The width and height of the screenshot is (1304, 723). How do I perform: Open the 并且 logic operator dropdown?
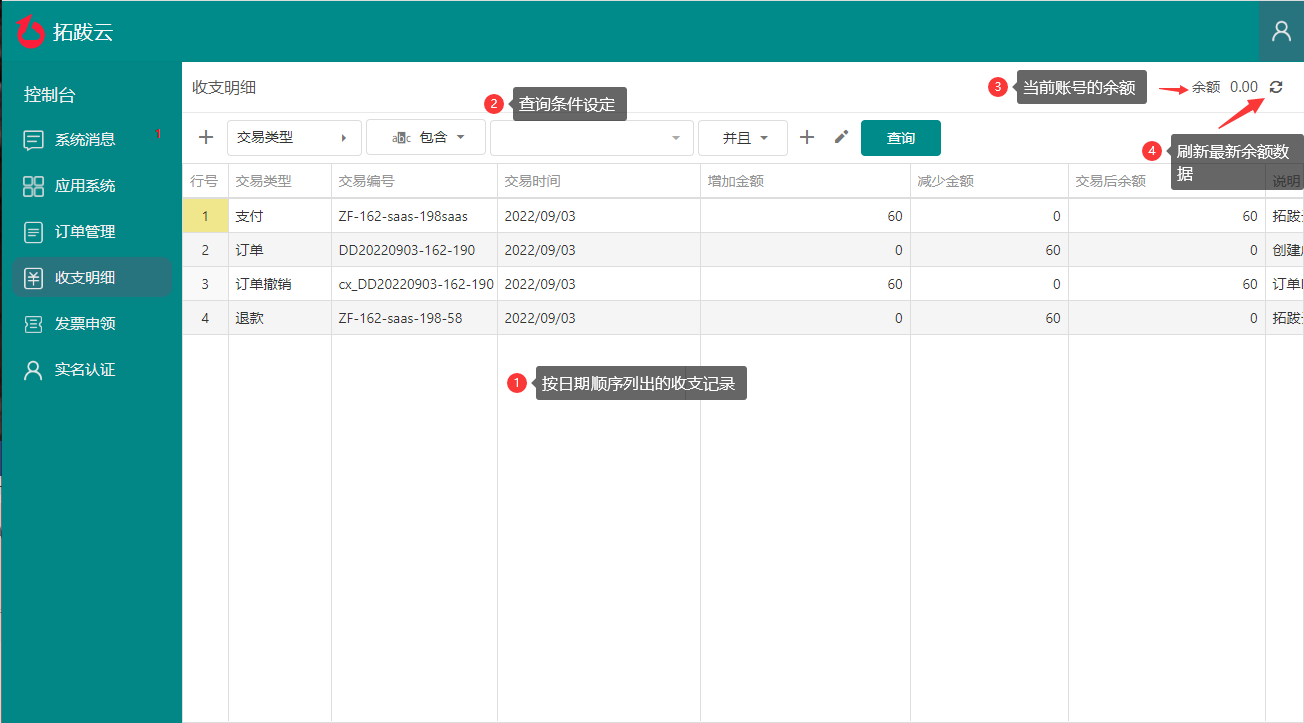pos(743,137)
